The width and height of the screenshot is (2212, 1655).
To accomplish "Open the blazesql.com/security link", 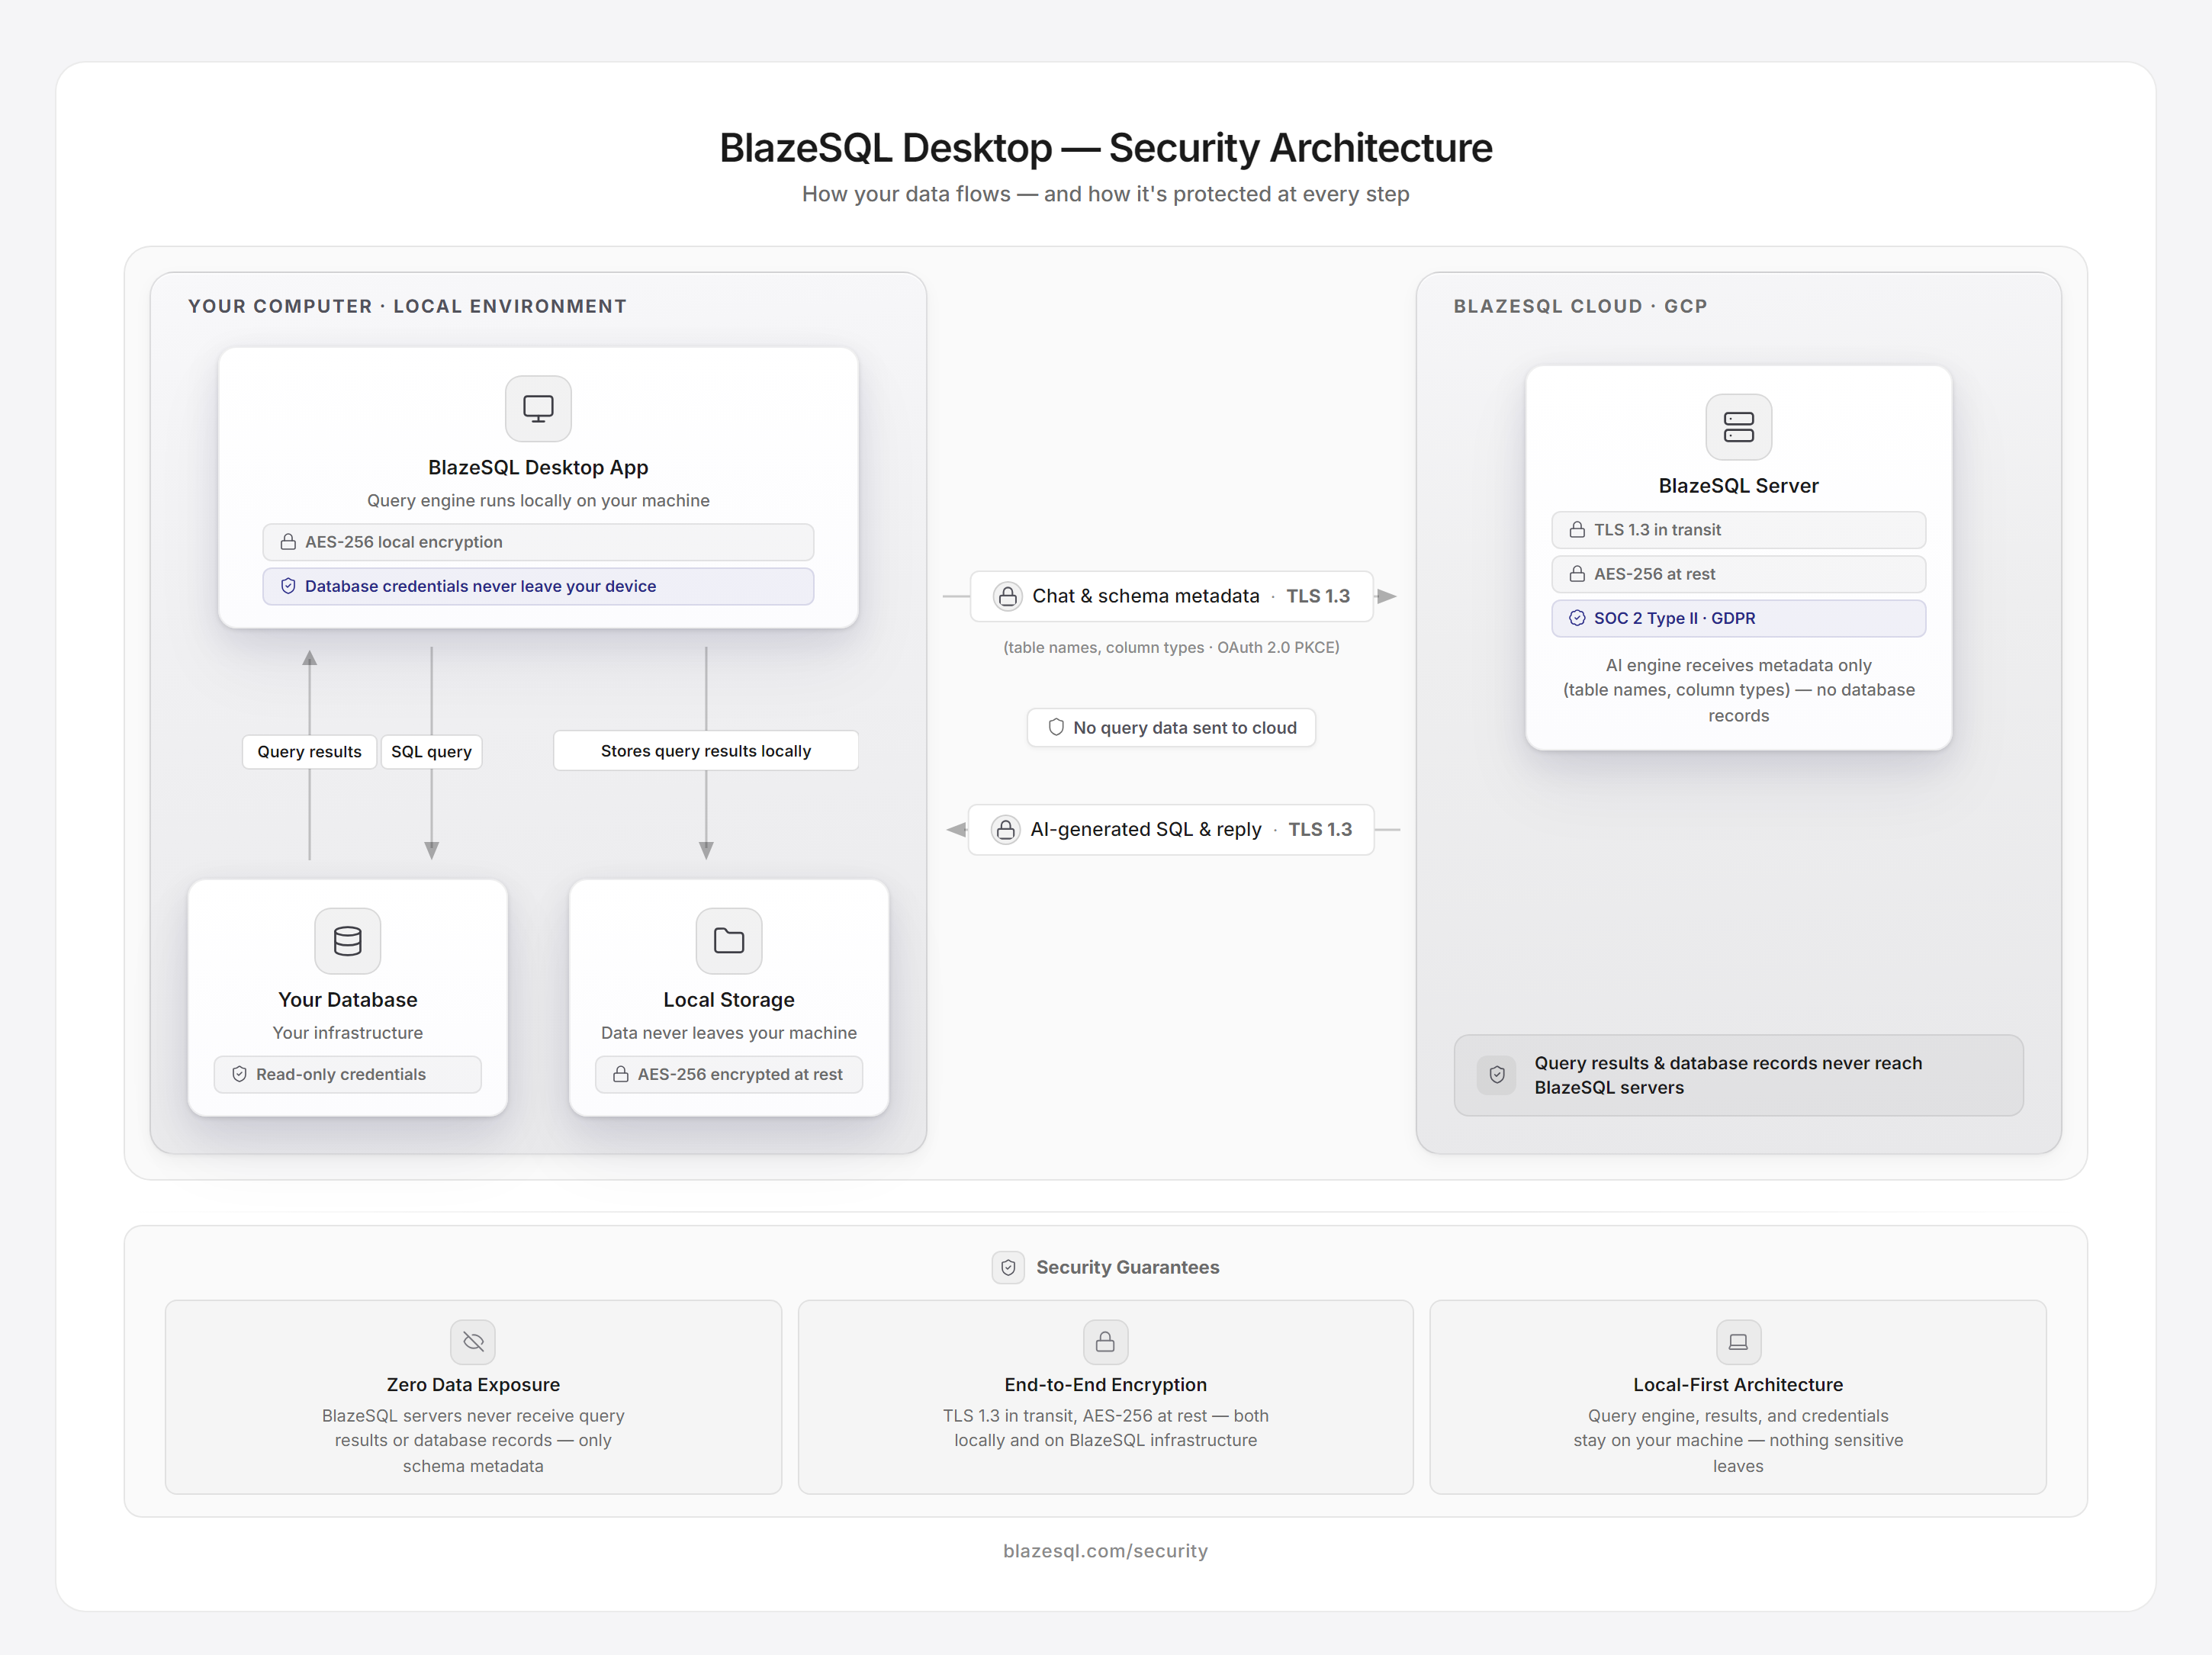I will [1105, 1551].
